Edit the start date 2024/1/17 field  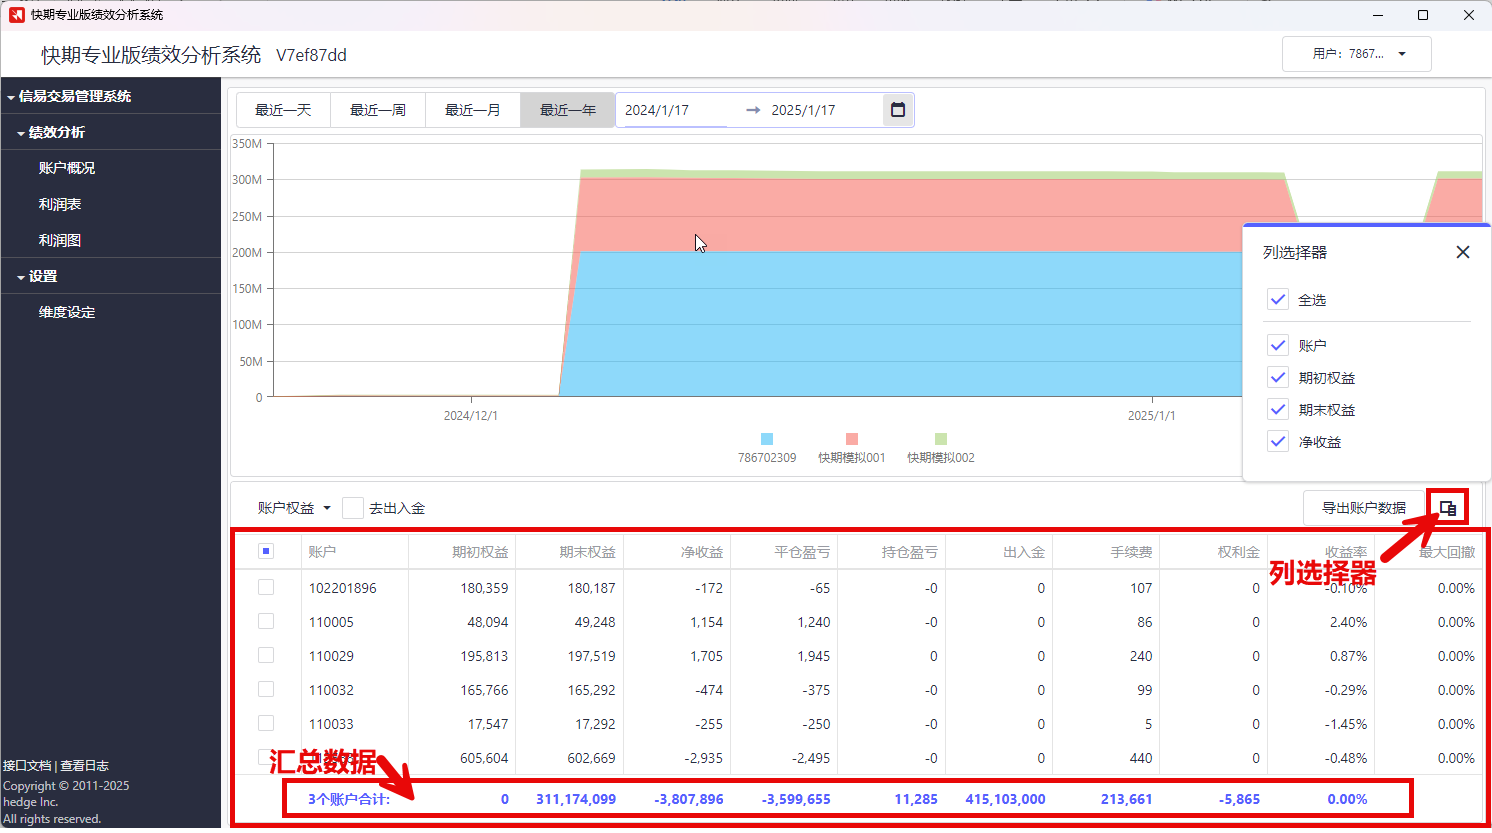tap(677, 110)
